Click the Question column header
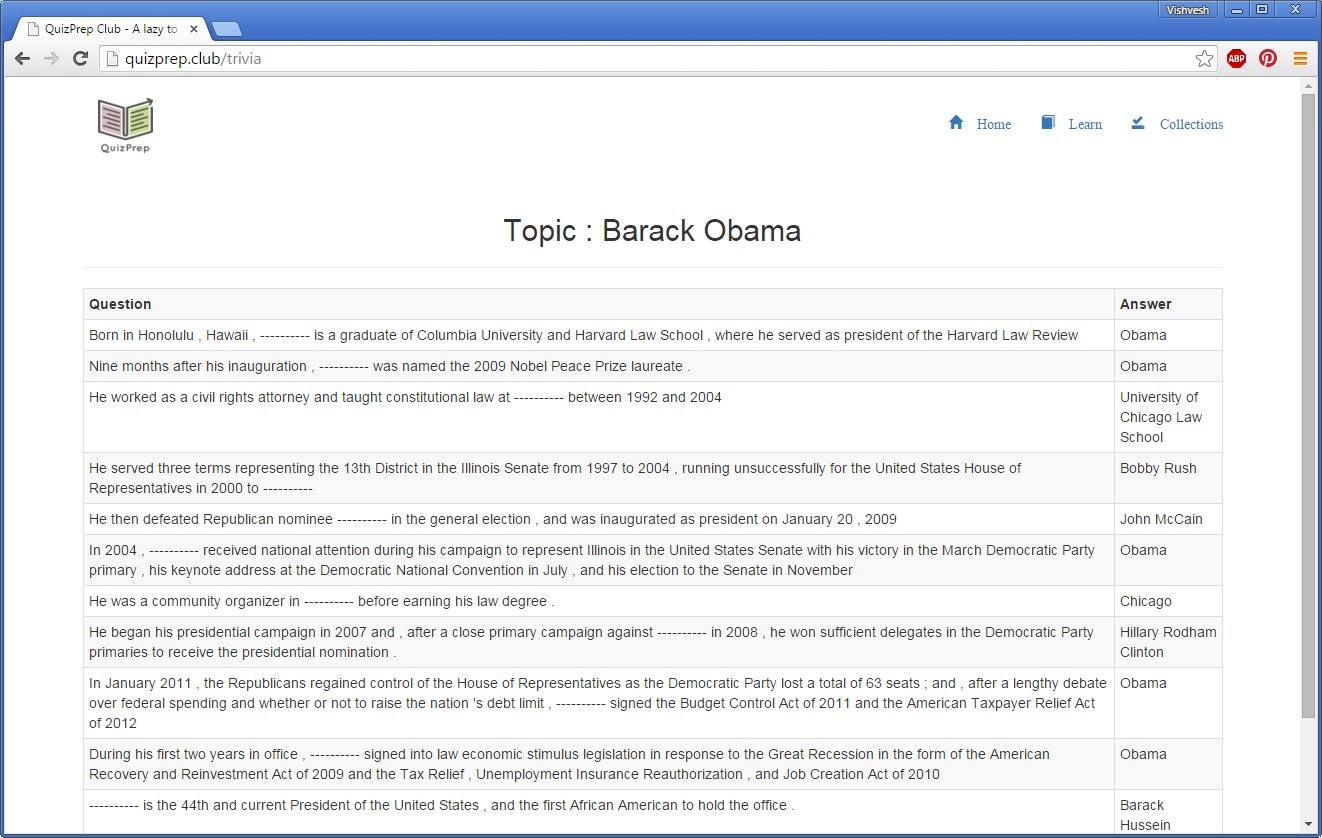 [598, 304]
